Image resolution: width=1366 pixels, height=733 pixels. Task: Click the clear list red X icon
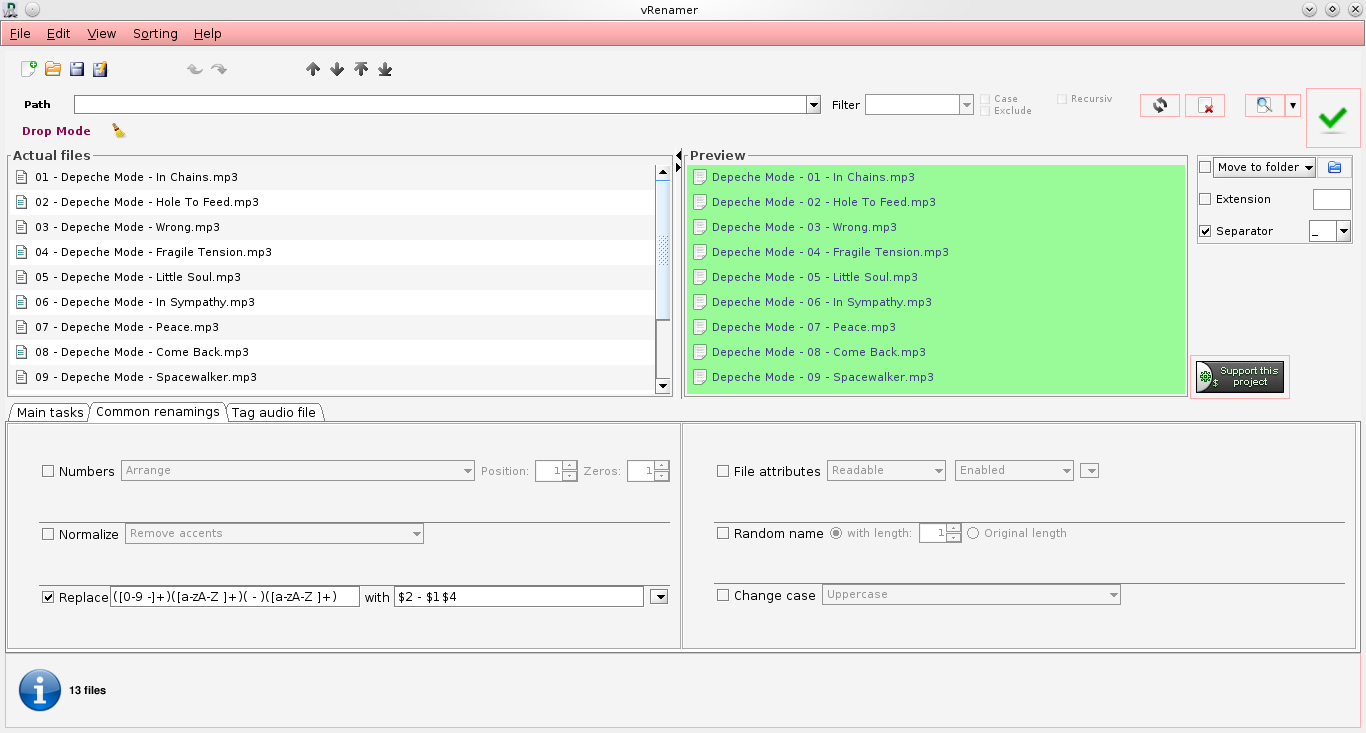[1205, 105]
